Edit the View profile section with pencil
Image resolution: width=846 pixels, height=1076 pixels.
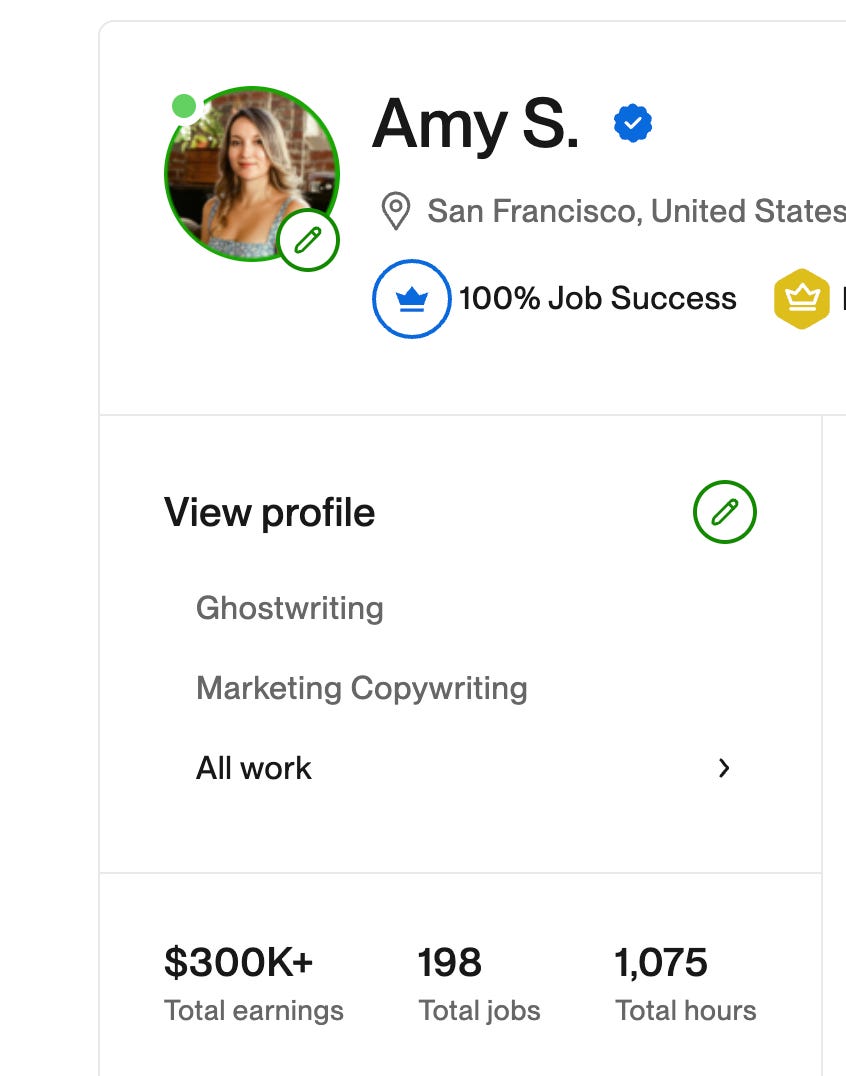pyautogui.click(x=724, y=512)
